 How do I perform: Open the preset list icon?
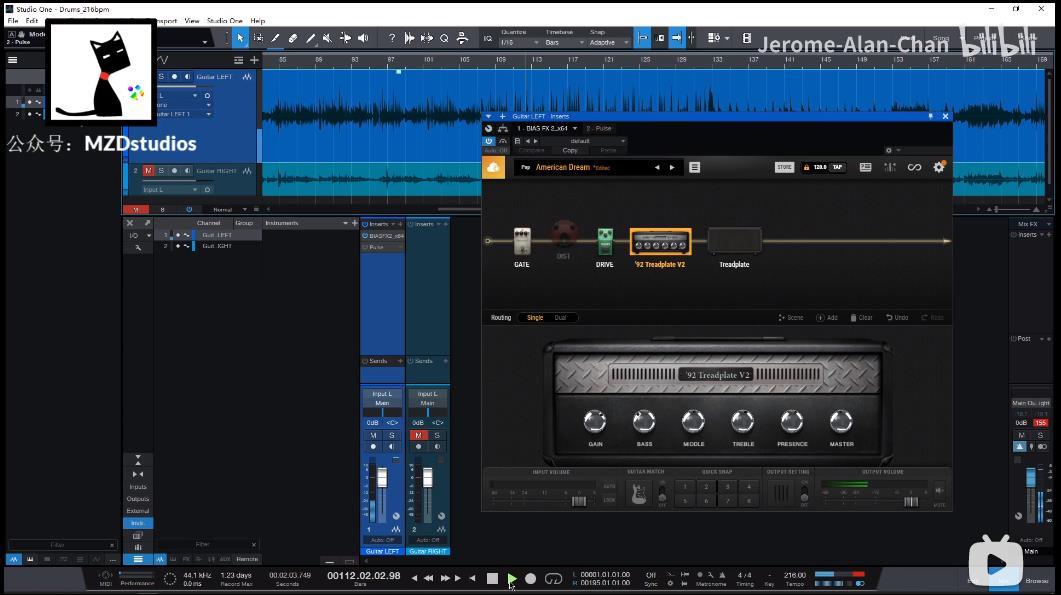pyautogui.click(x=694, y=167)
